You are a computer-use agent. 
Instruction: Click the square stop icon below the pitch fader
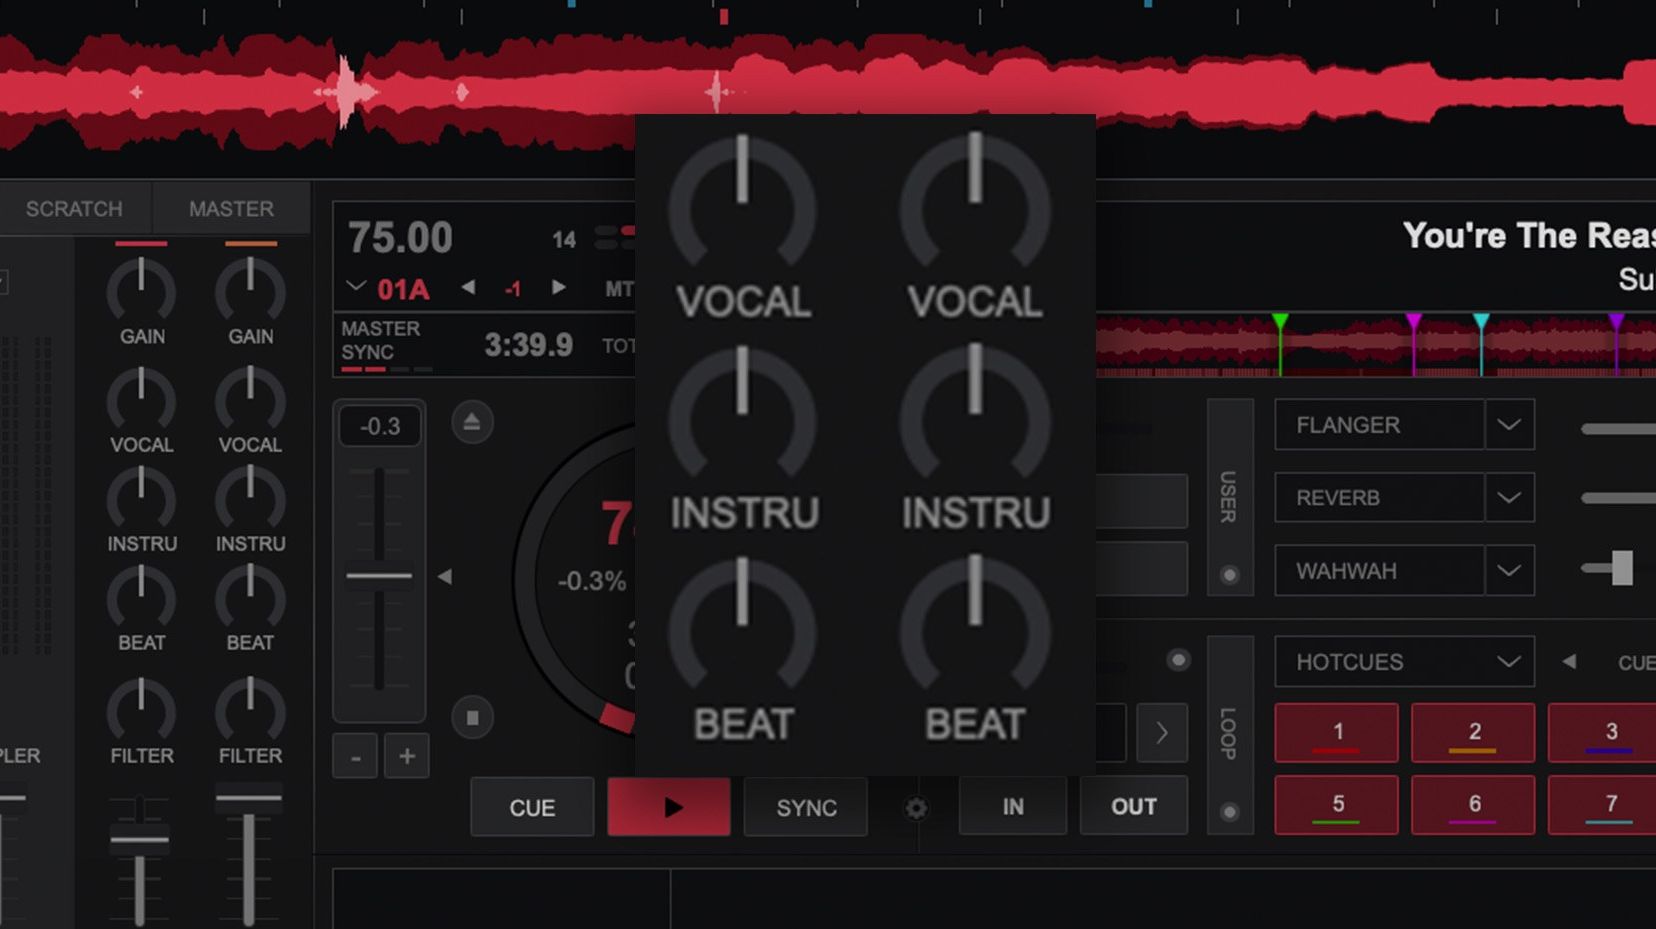471,718
